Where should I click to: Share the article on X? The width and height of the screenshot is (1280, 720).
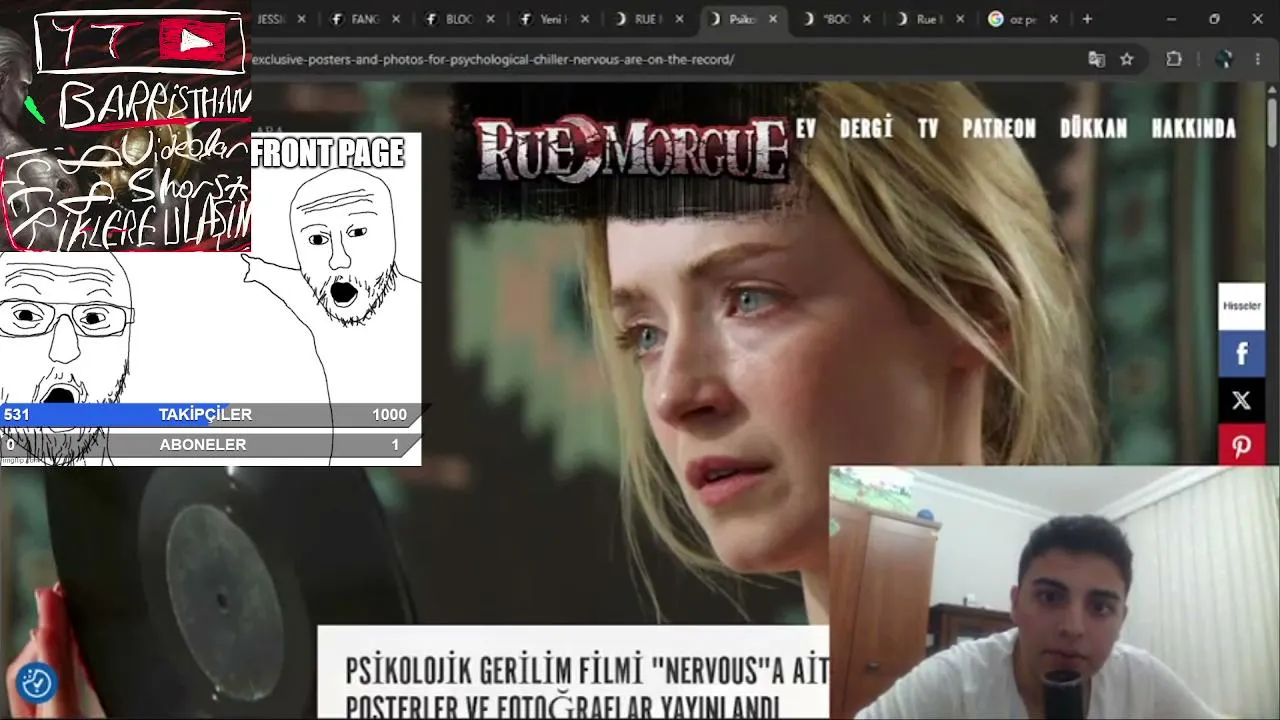[x=1241, y=400]
